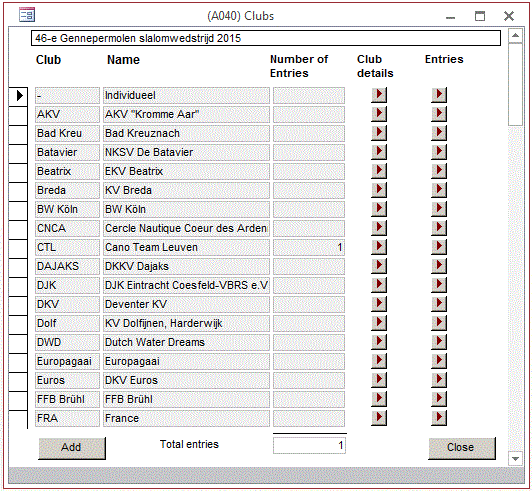The width and height of the screenshot is (532, 491).
Task: View club details for KV Breda
Action: pos(379,190)
